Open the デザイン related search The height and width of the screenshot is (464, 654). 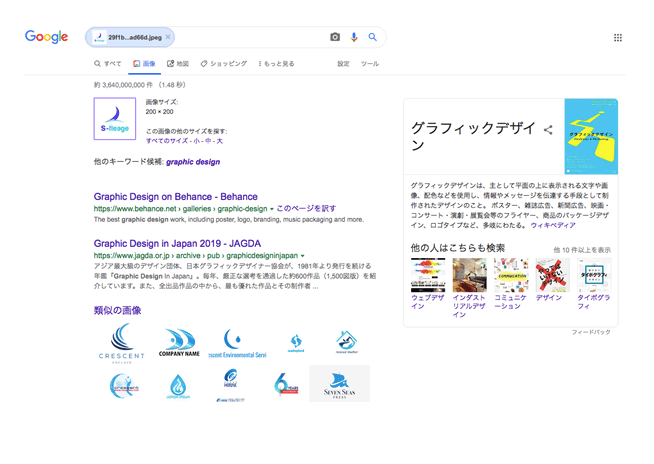point(548,298)
